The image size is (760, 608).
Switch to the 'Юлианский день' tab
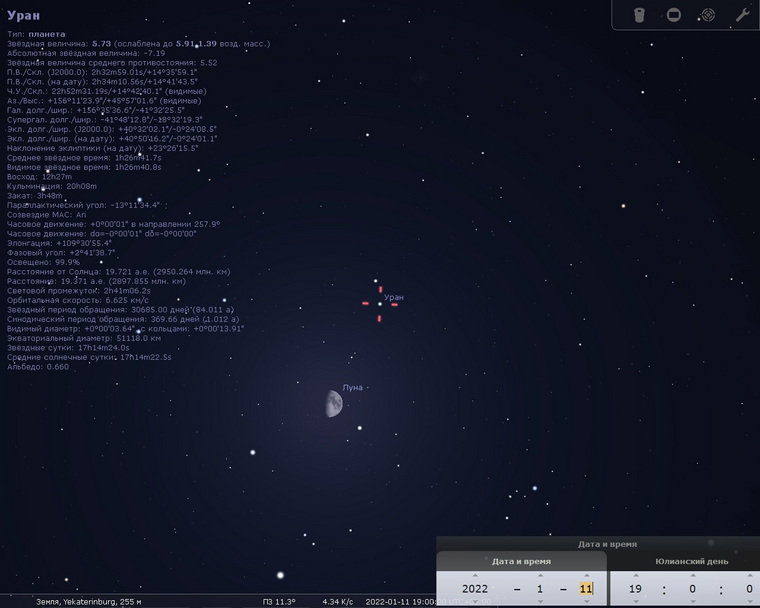[692, 561]
